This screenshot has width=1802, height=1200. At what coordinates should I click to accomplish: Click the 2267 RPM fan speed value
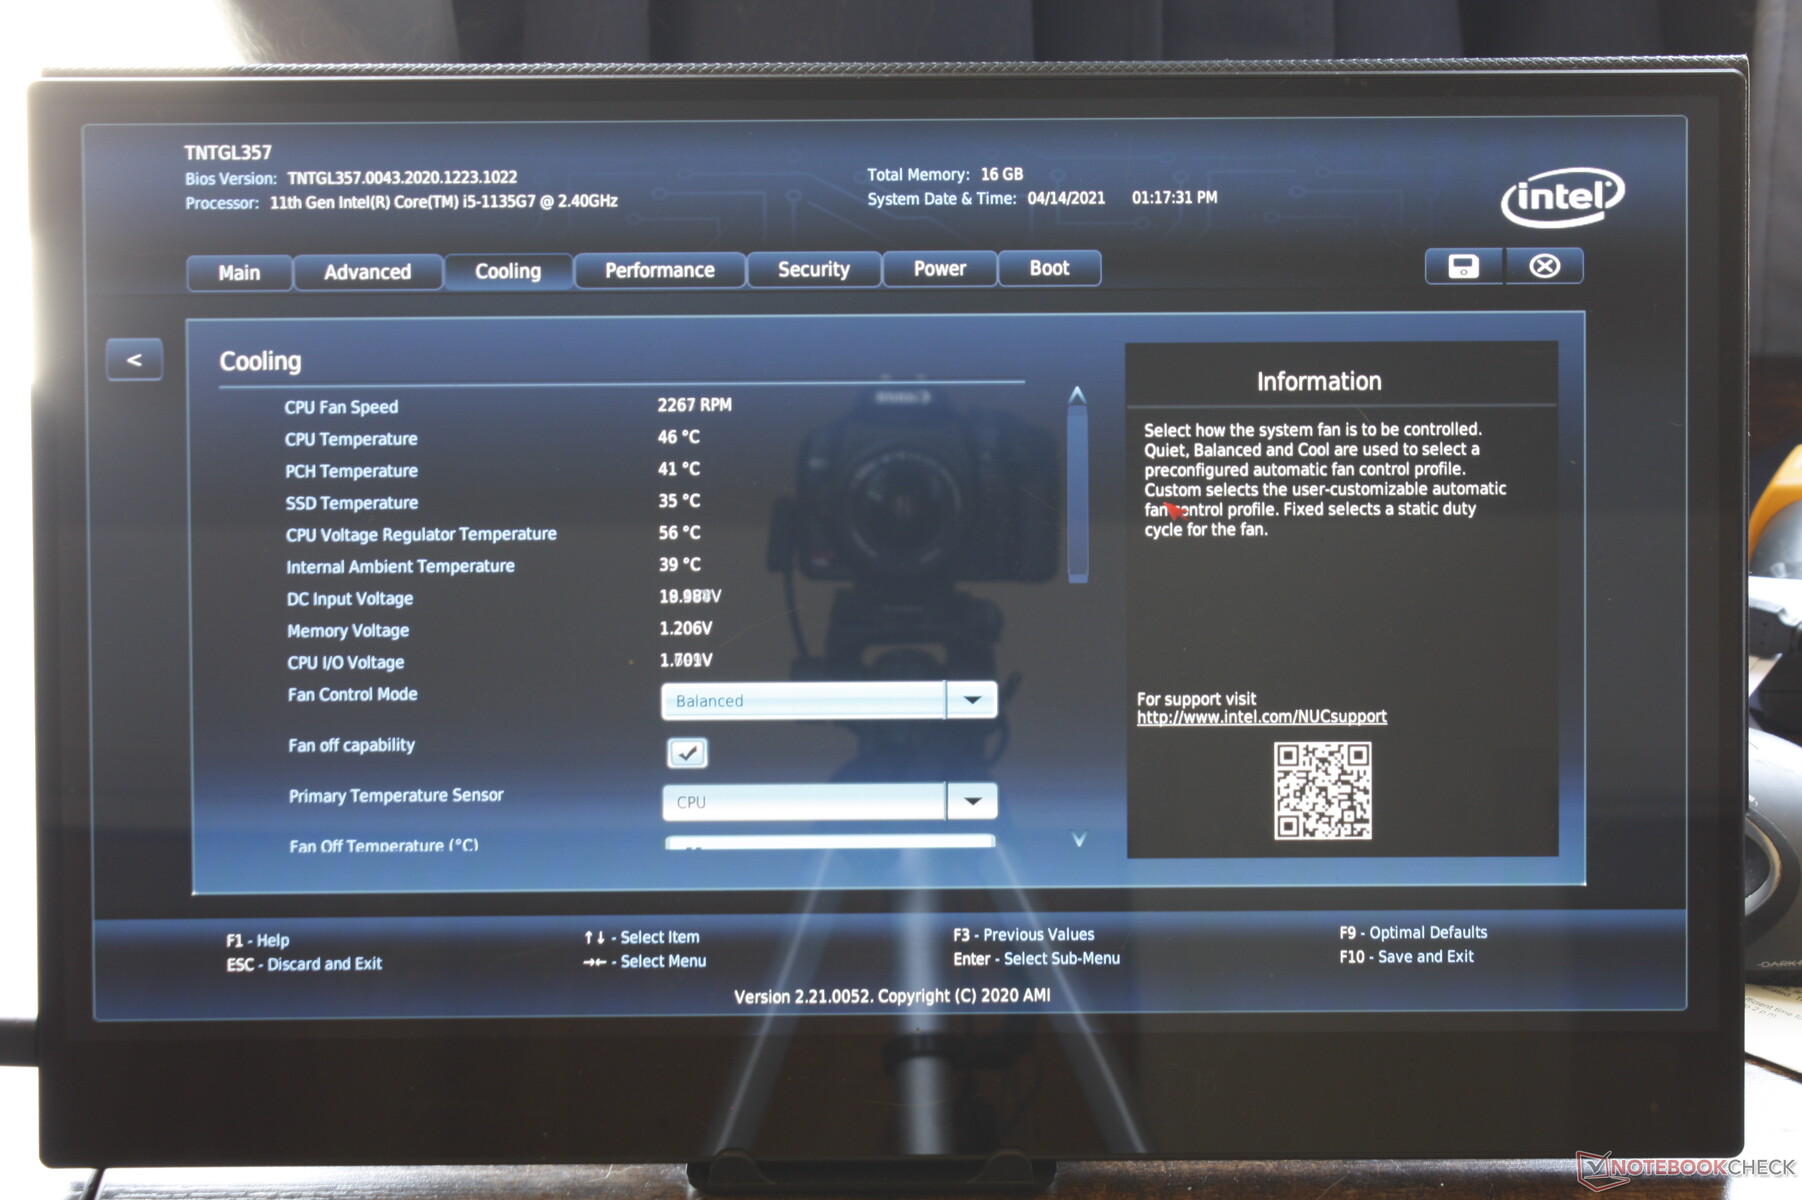click(694, 405)
